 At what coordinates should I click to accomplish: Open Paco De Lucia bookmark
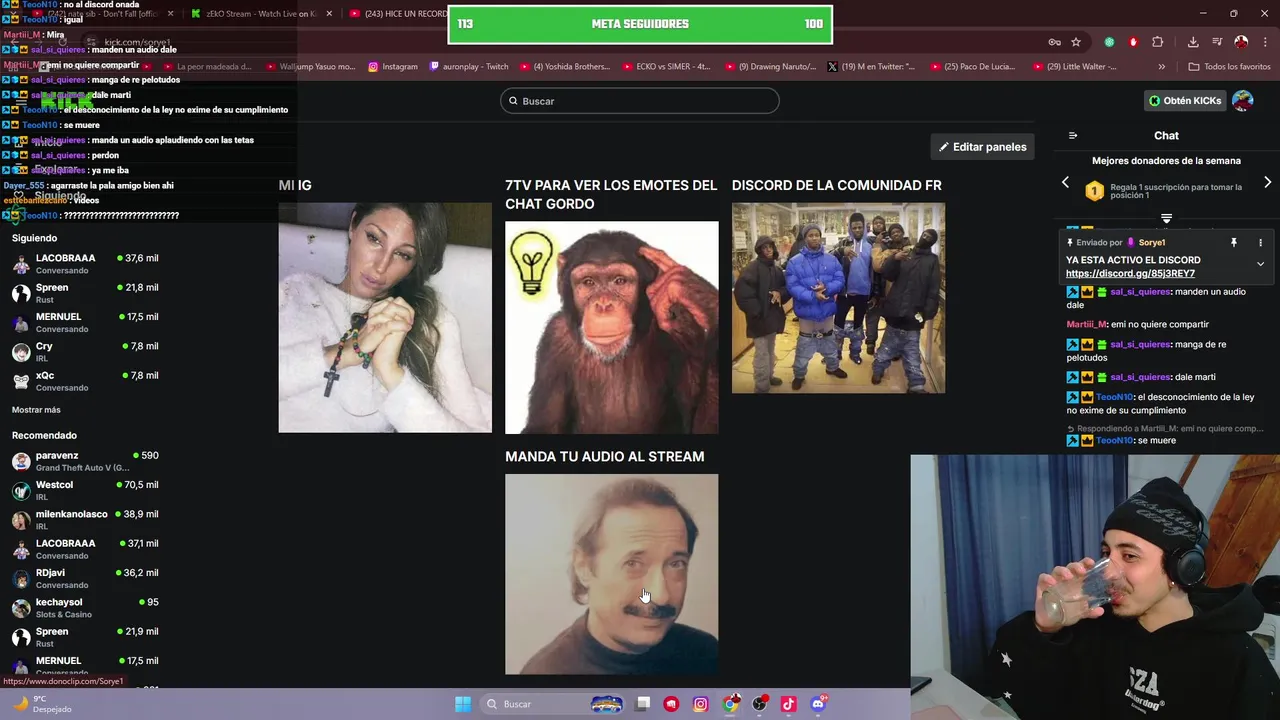coord(973,67)
